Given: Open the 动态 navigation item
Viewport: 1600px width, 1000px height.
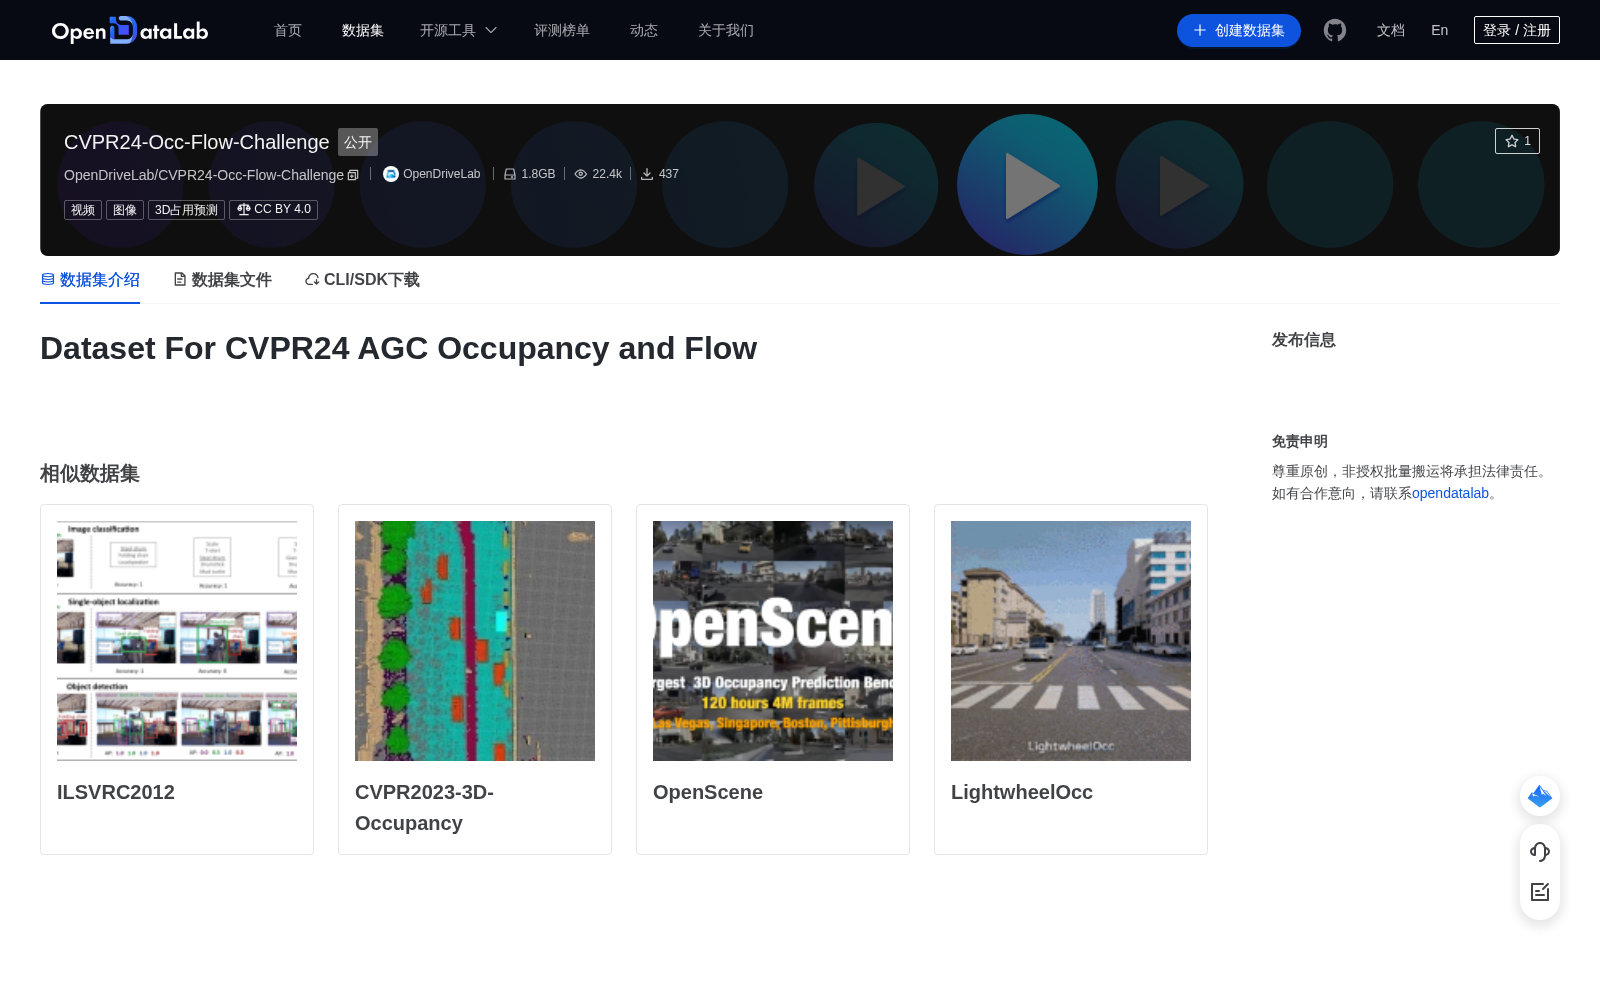Looking at the screenshot, I should click(x=644, y=30).
